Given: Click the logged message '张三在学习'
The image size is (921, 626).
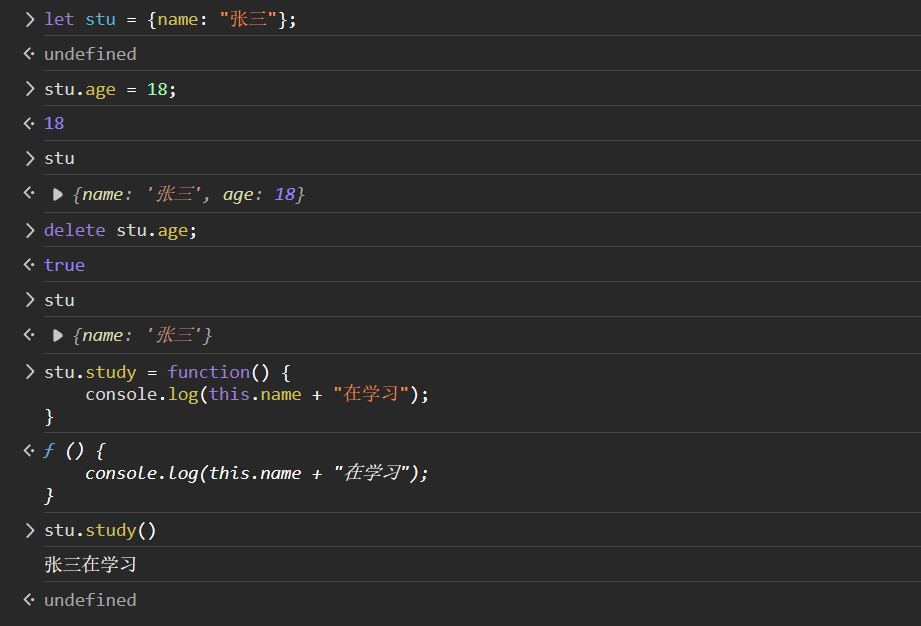Looking at the screenshot, I should [90, 565].
